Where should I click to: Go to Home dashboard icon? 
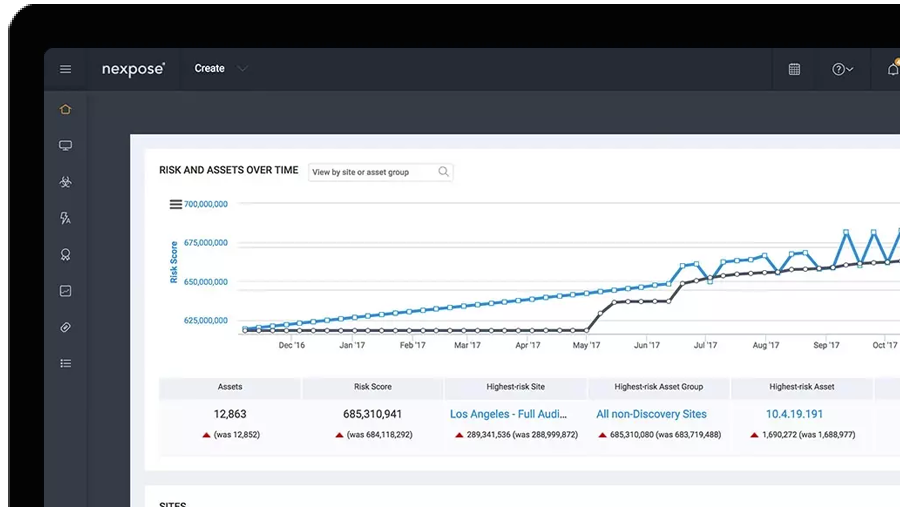click(x=65, y=109)
